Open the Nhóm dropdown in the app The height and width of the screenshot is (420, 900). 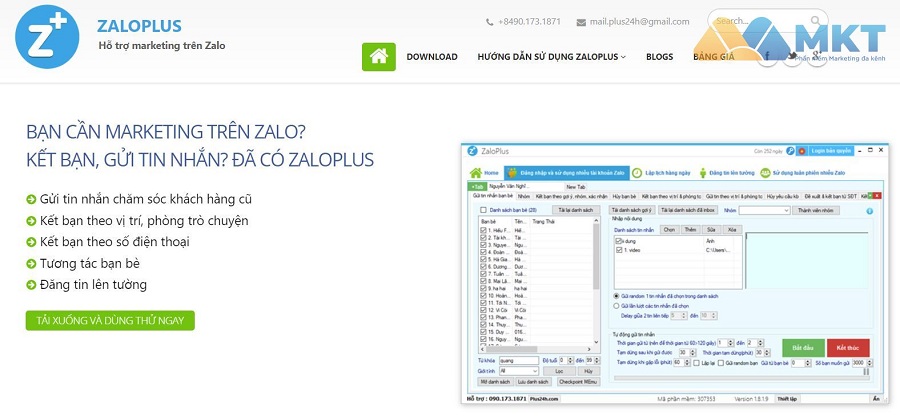765,211
